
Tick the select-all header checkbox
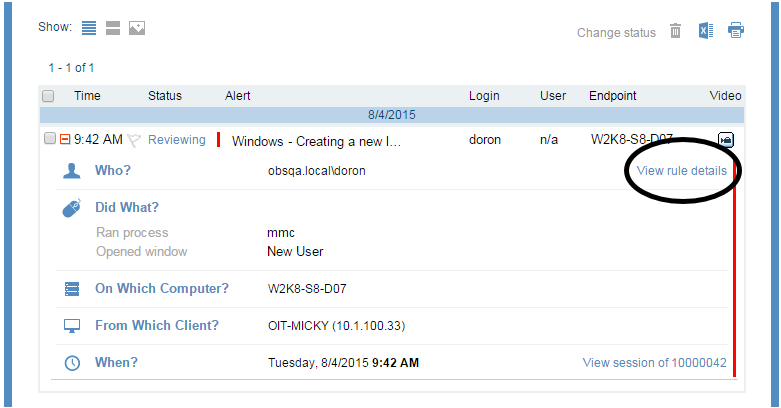(48, 97)
